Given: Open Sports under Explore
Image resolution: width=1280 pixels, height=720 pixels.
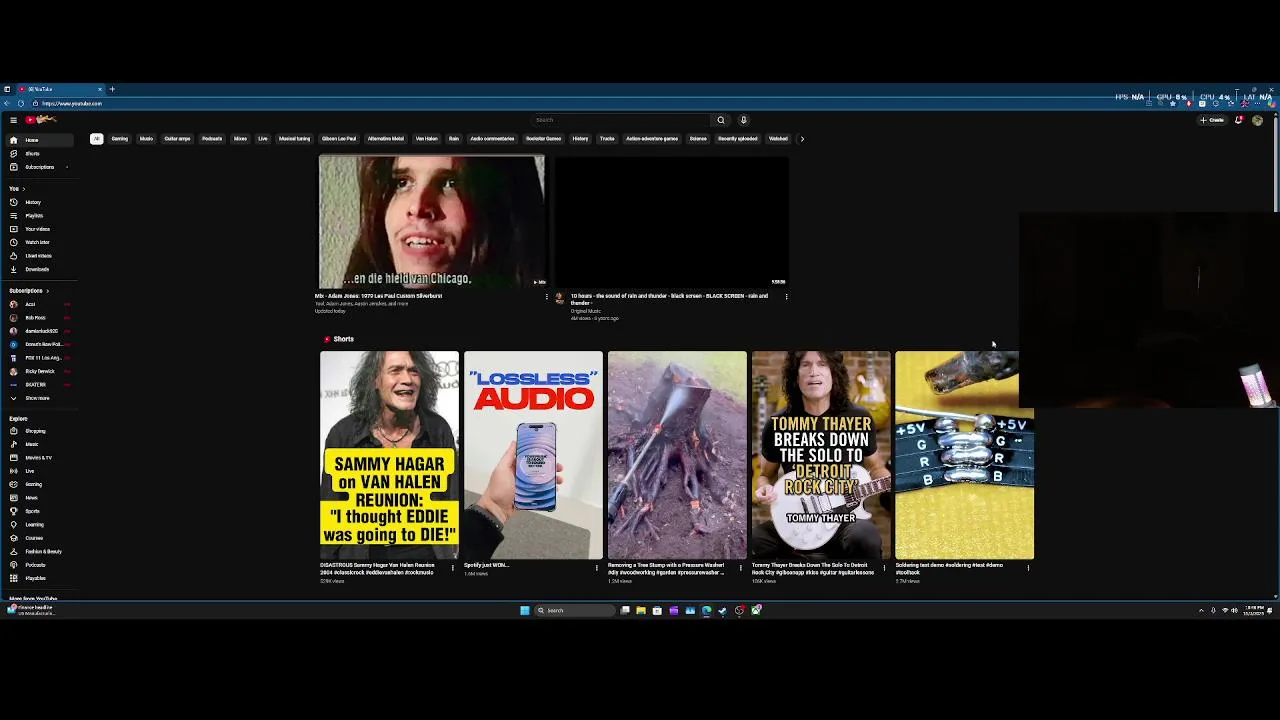Looking at the screenshot, I should tap(40, 511).
